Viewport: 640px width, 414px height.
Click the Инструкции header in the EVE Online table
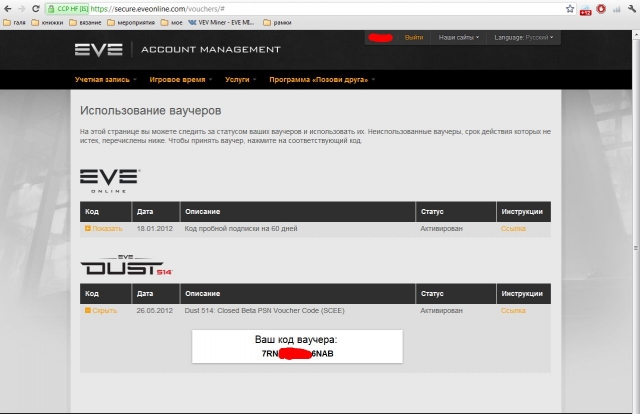click(522, 211)
